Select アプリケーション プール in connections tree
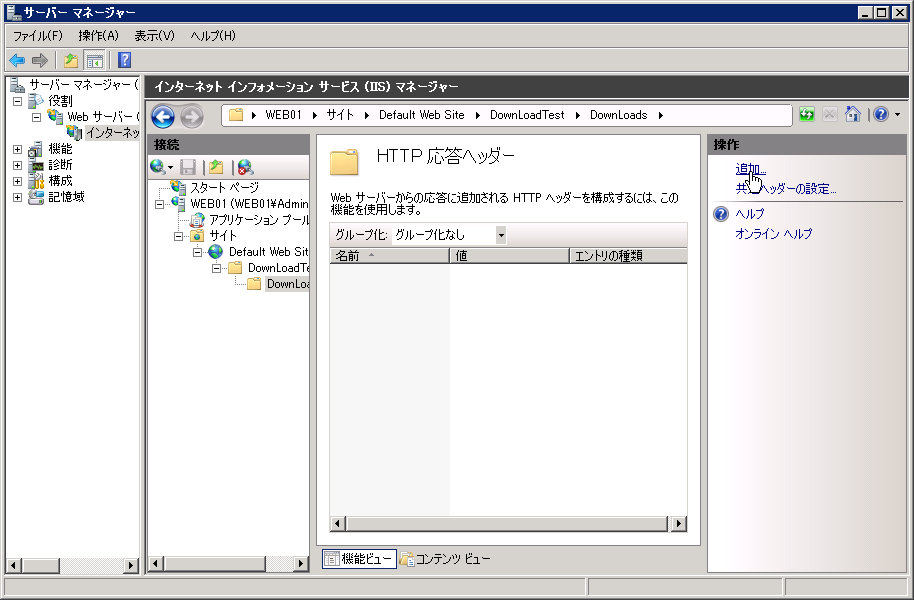914x600 pixels. click(x=259, y=220)
